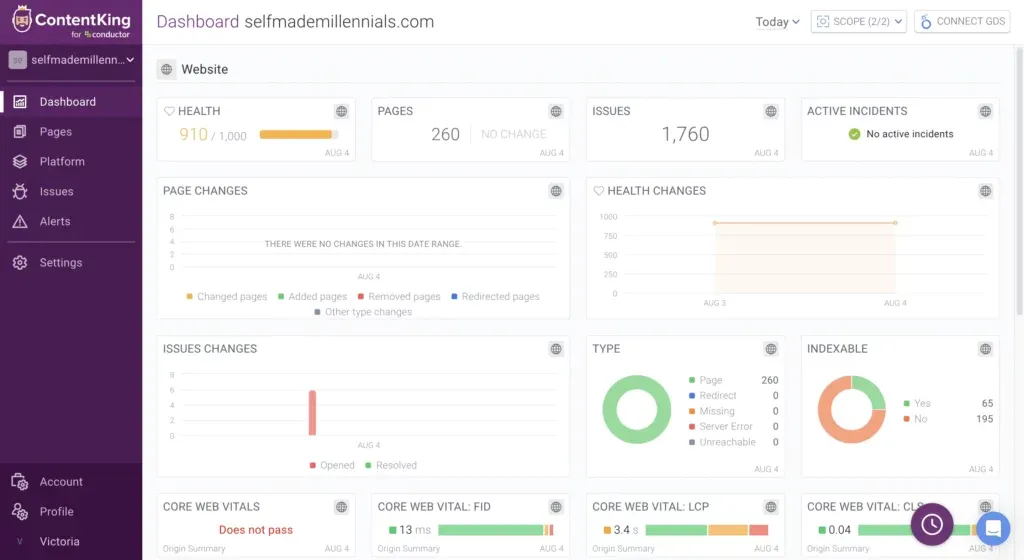The image size is (1024, 560).
Task: Click 'Does not pass' Core Web Vitals text
Action: point(256,531)
